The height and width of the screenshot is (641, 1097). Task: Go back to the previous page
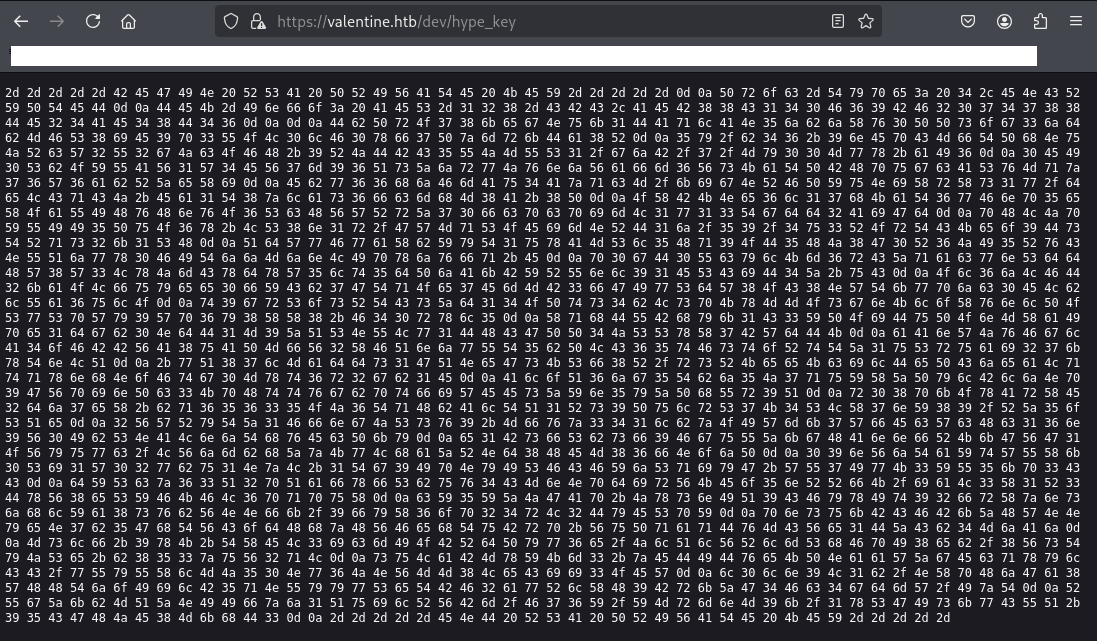21,21
